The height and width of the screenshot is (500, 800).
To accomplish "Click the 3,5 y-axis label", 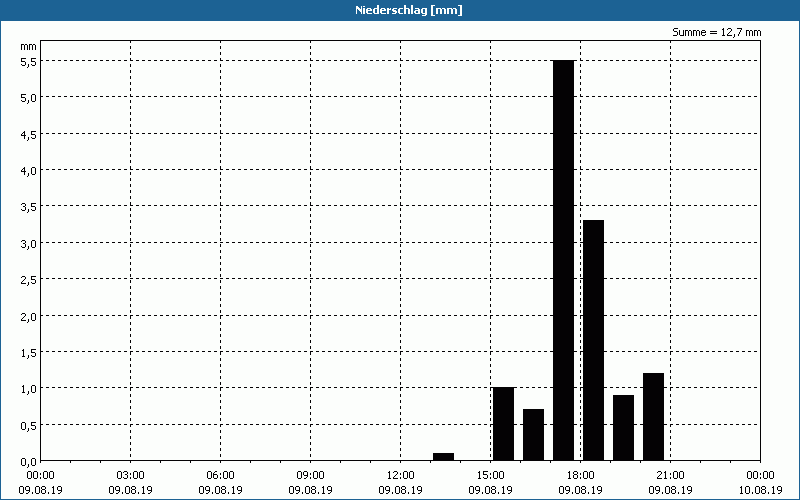I will 28,207.
